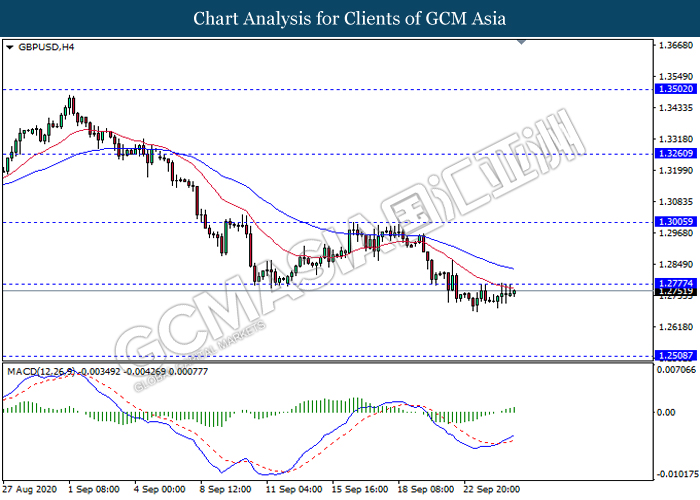This screenshot has width=700, height=500.
Task: Click the 8 Sep 12:00 time label
Action: coord(228,491)
